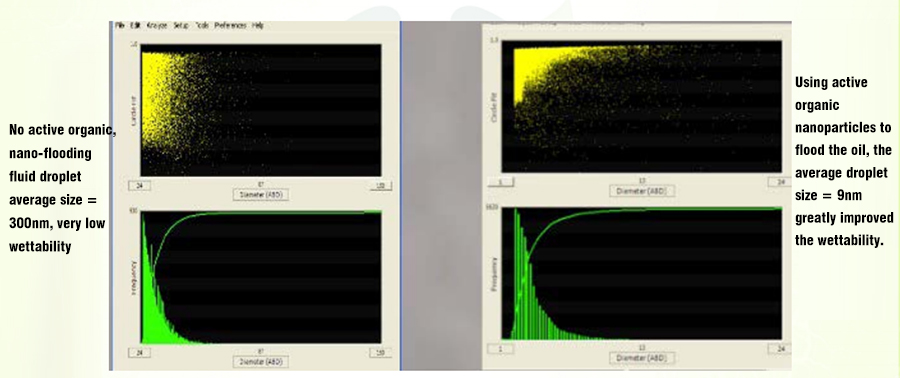Open the Edit menu
The image size is (900, 378).
tap(135, 26)
